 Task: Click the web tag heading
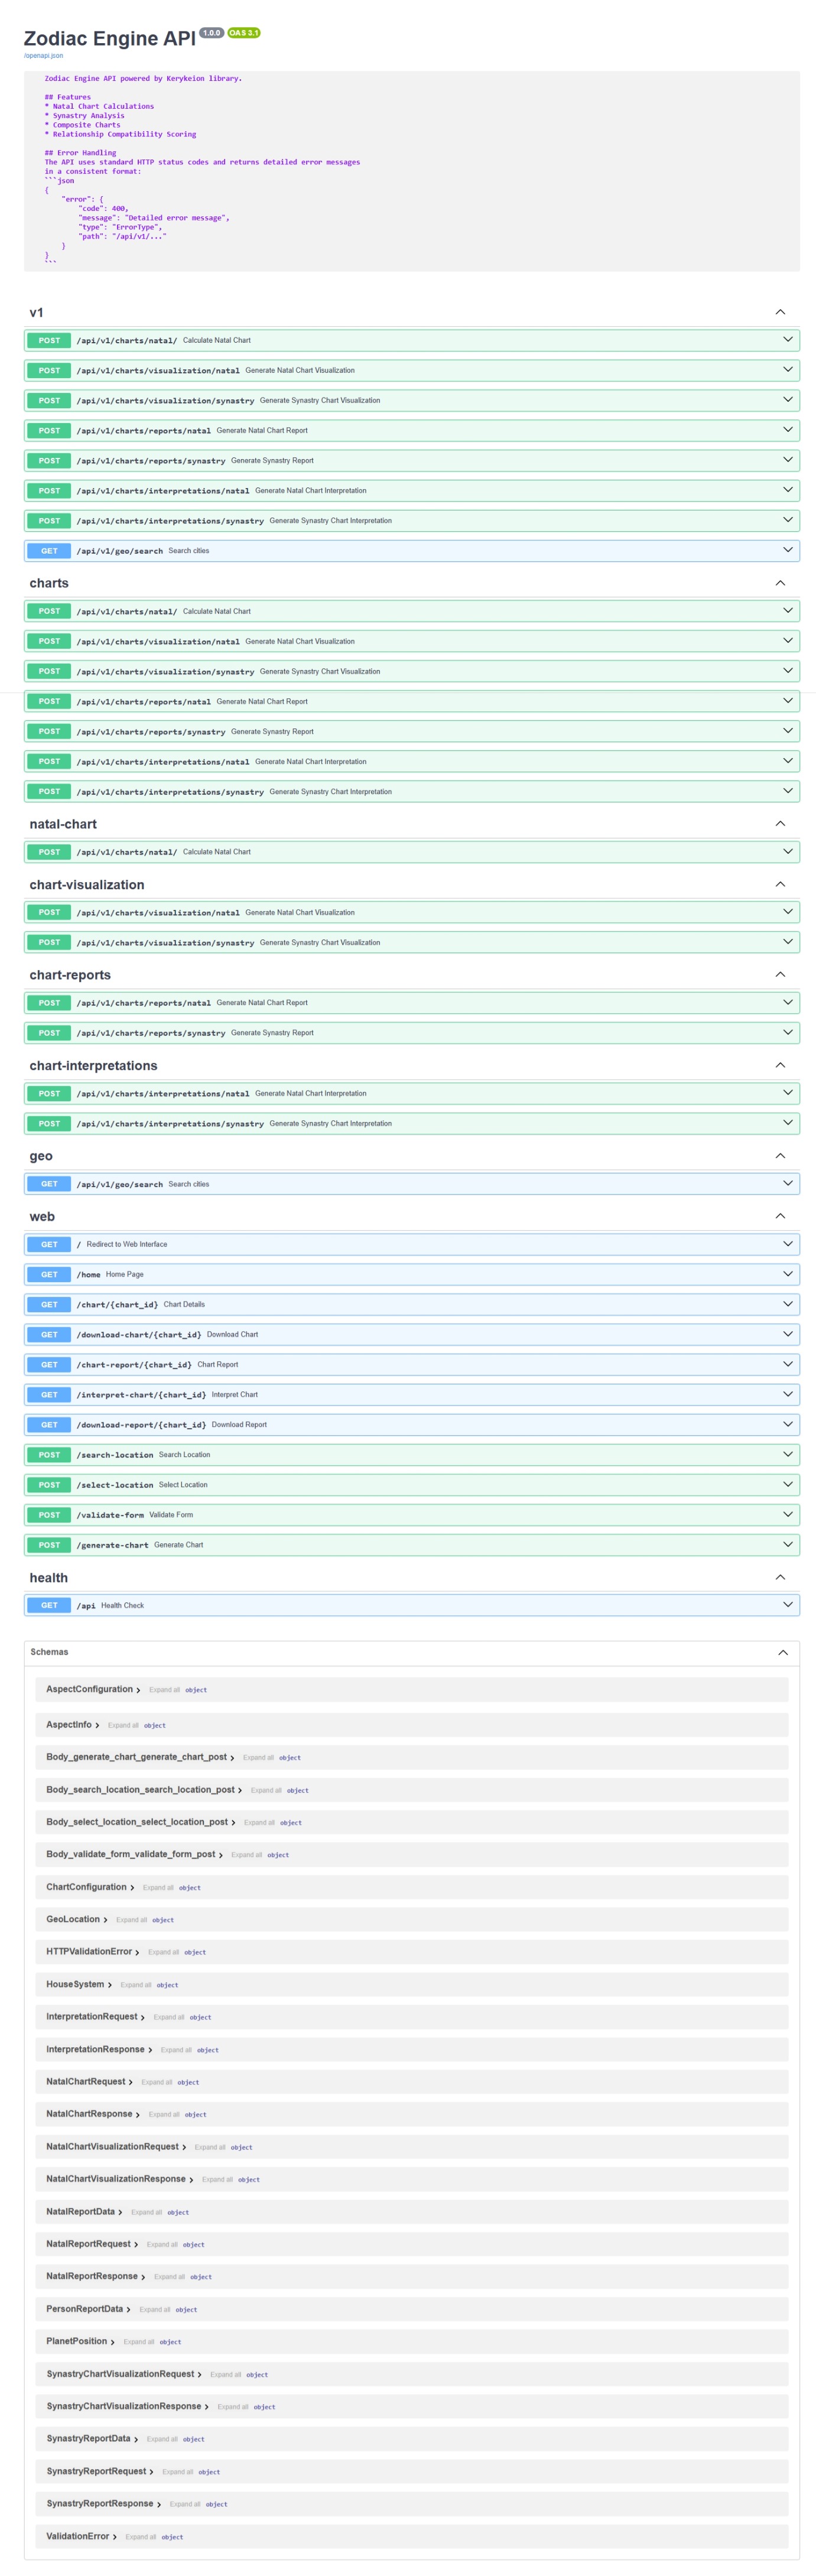tap(42, 1216)
